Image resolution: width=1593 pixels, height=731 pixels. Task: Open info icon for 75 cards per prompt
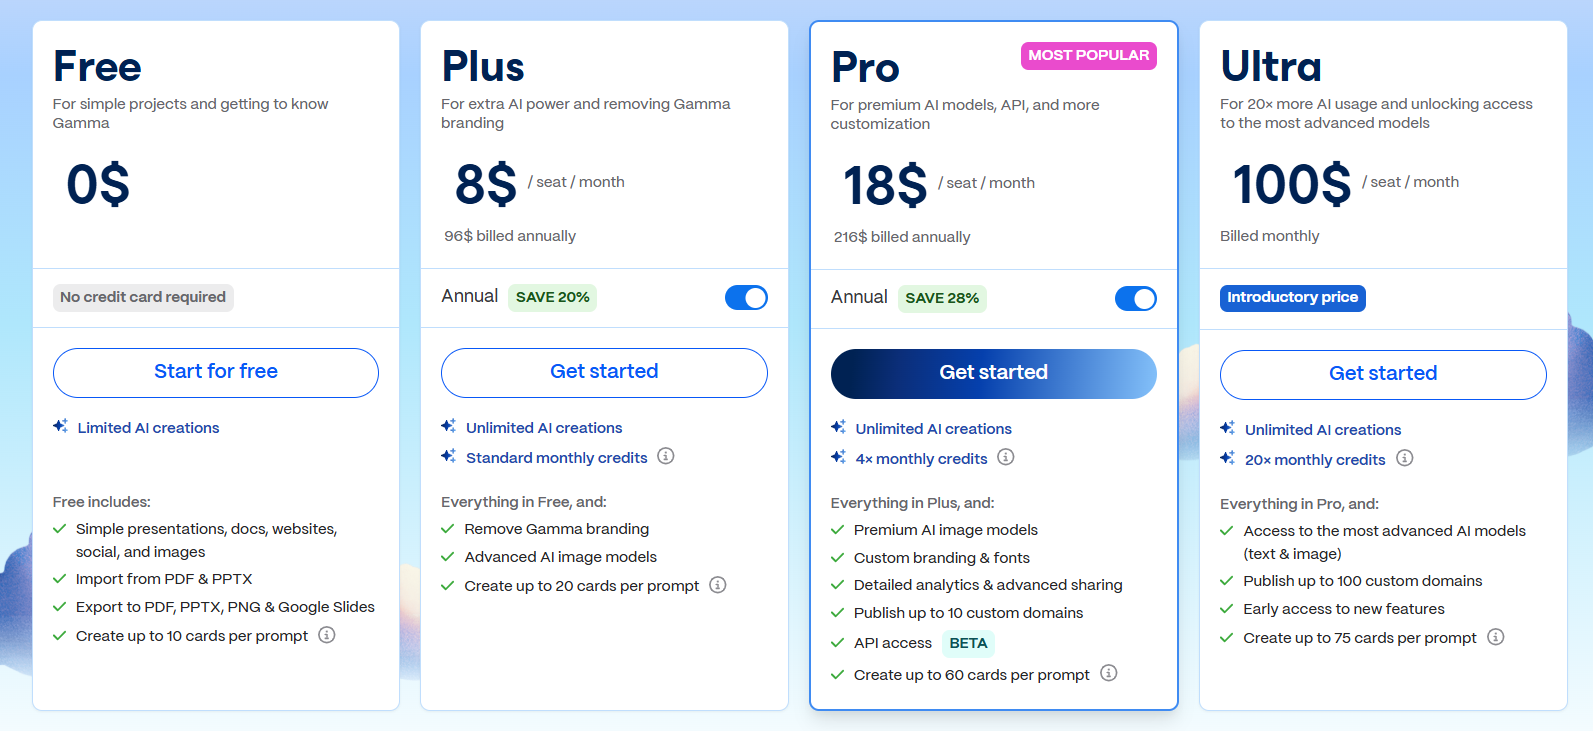click(1496, 637)
